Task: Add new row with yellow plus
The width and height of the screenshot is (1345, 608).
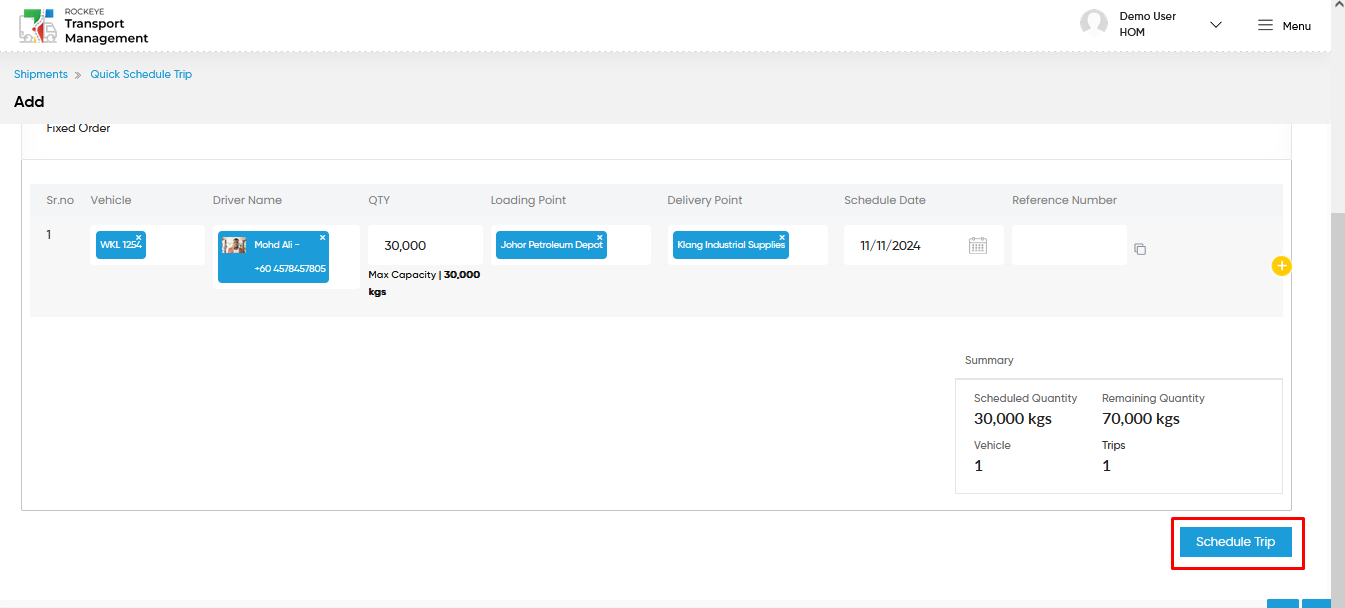Action: (1282, 266)
